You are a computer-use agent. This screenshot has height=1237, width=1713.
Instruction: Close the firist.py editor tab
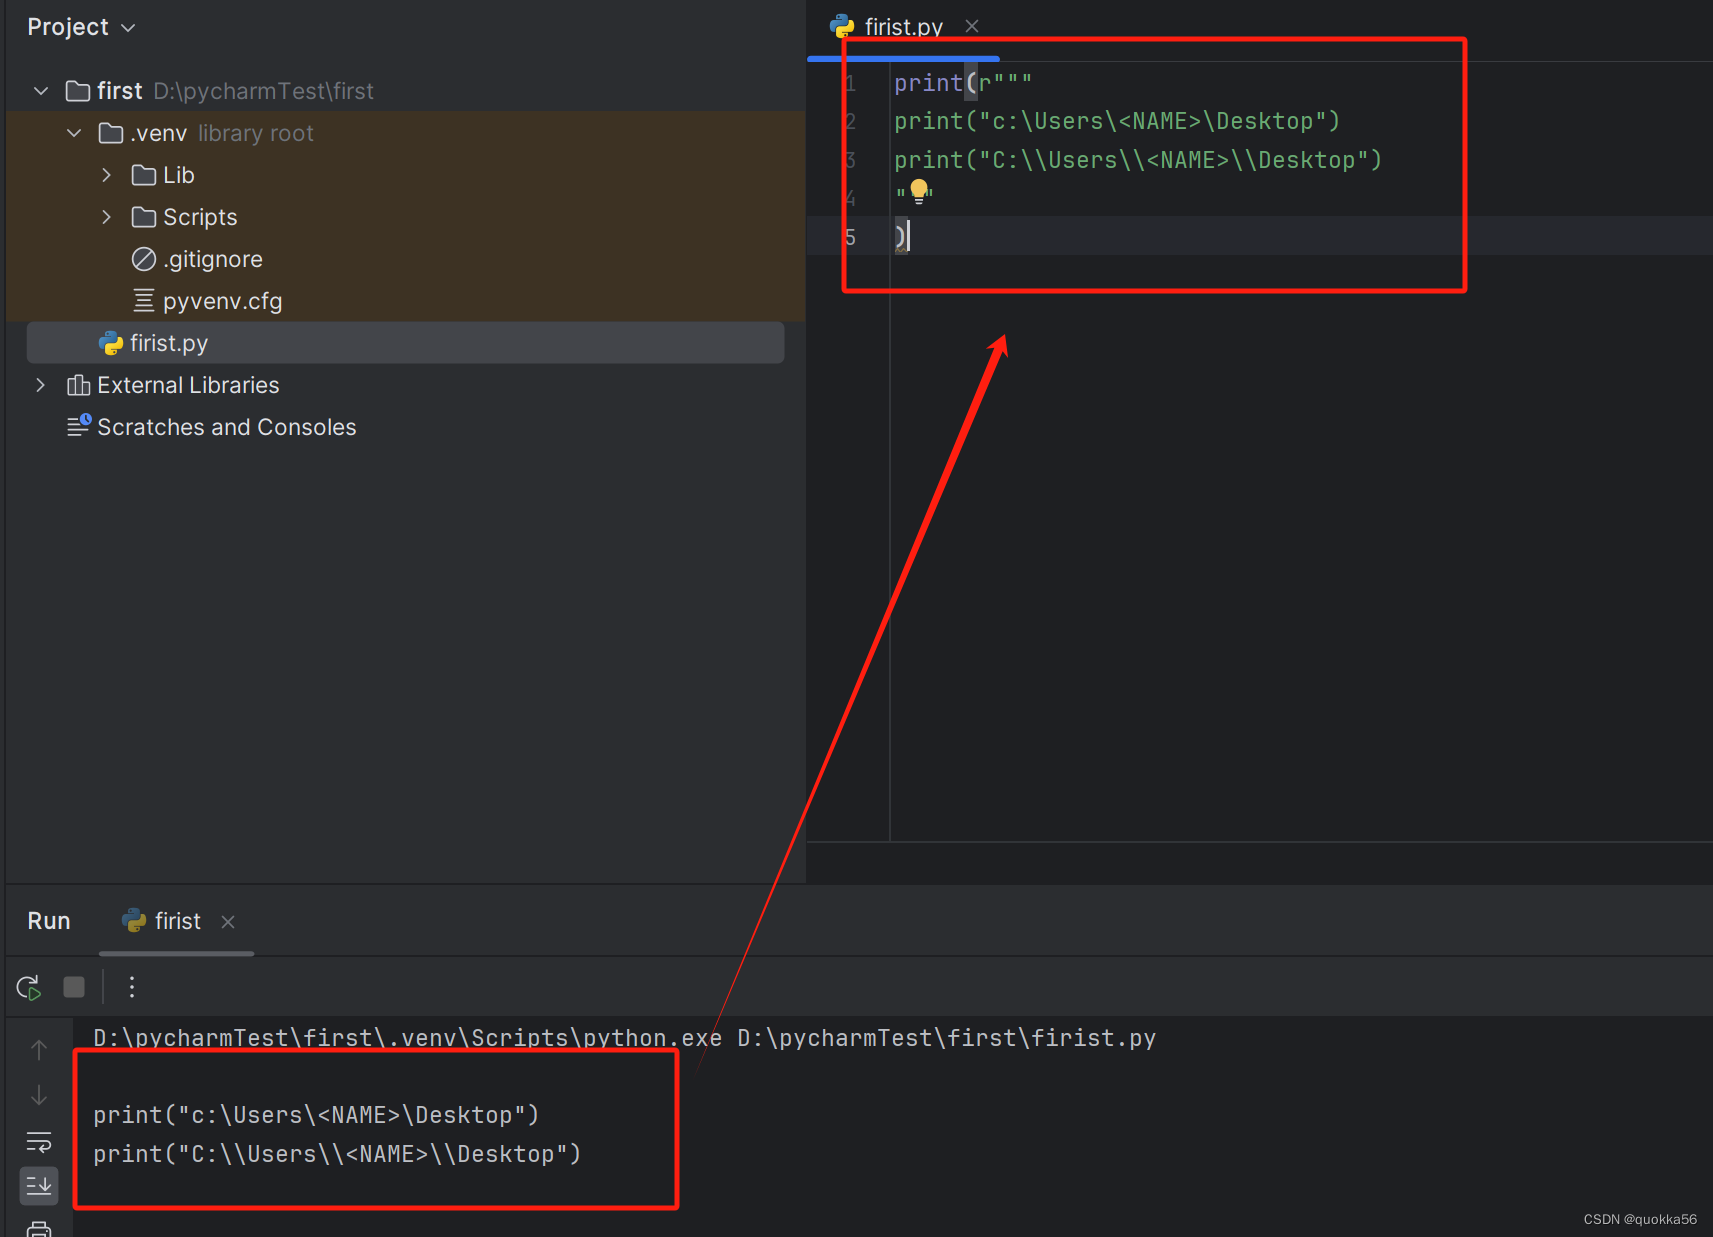[972, 26]
